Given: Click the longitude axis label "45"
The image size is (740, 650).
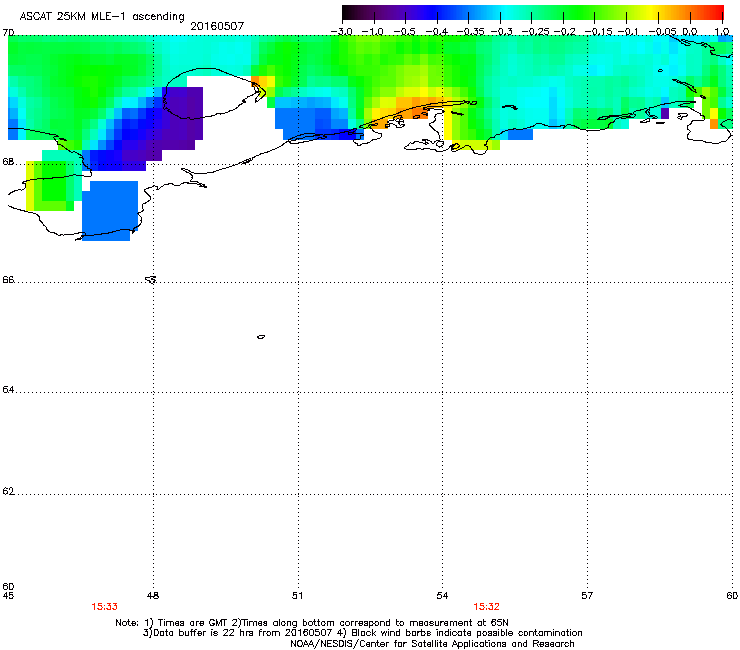Looking at the screenshot, I should [8, 596].
